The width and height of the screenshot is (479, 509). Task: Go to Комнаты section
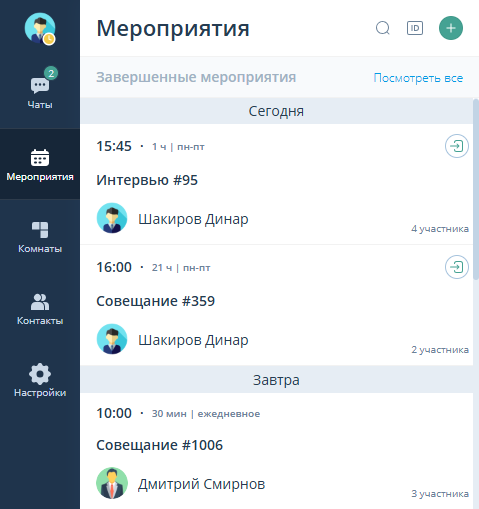tap(40, 237)
